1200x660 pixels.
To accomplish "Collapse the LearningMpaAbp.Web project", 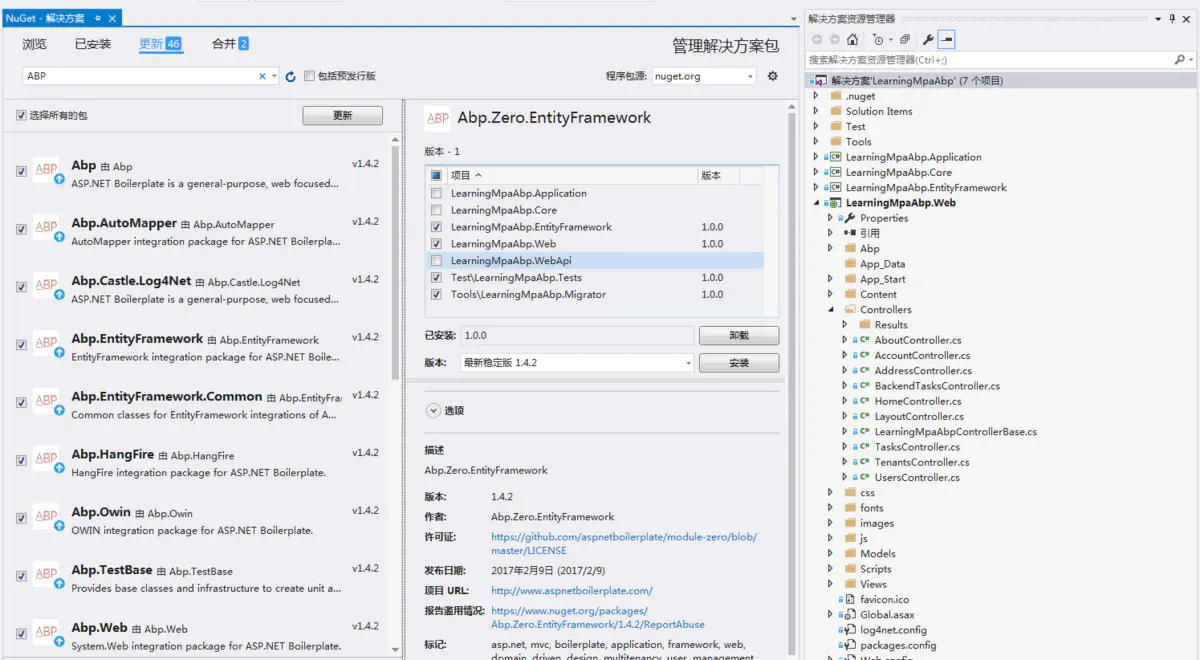I will 815,203.
